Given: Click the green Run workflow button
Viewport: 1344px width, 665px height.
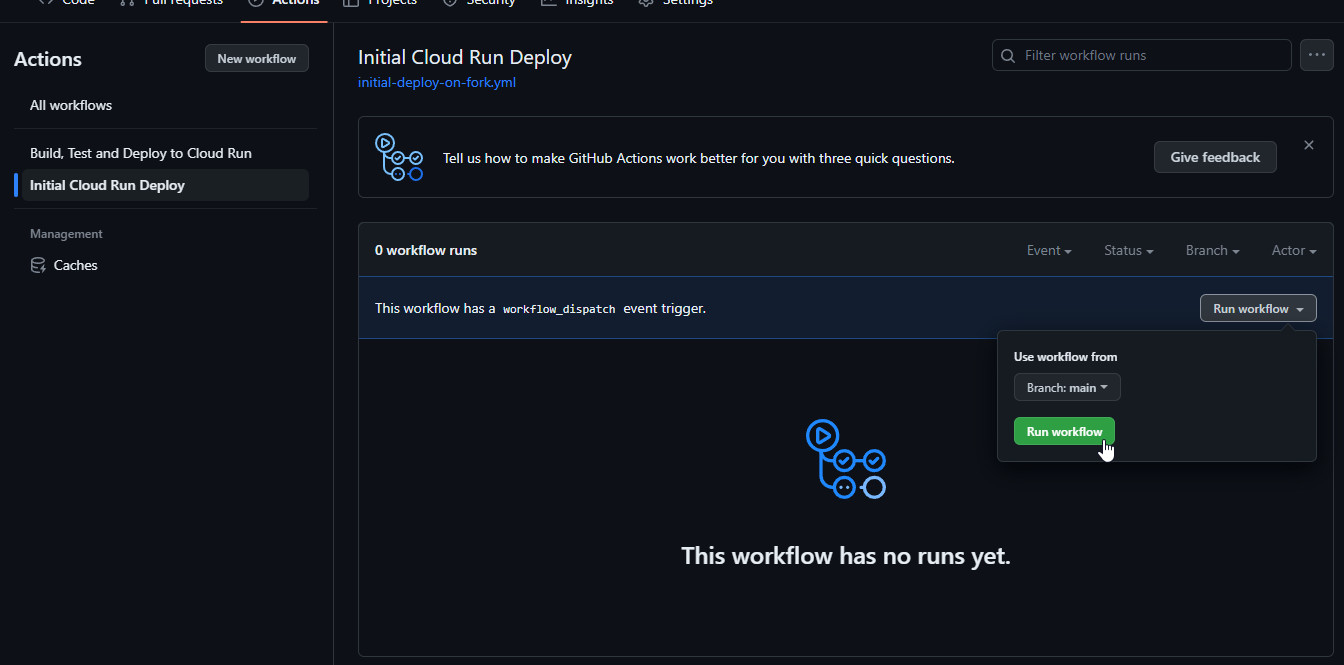Looking at the screenshot, I should (x=1064, y=431).
